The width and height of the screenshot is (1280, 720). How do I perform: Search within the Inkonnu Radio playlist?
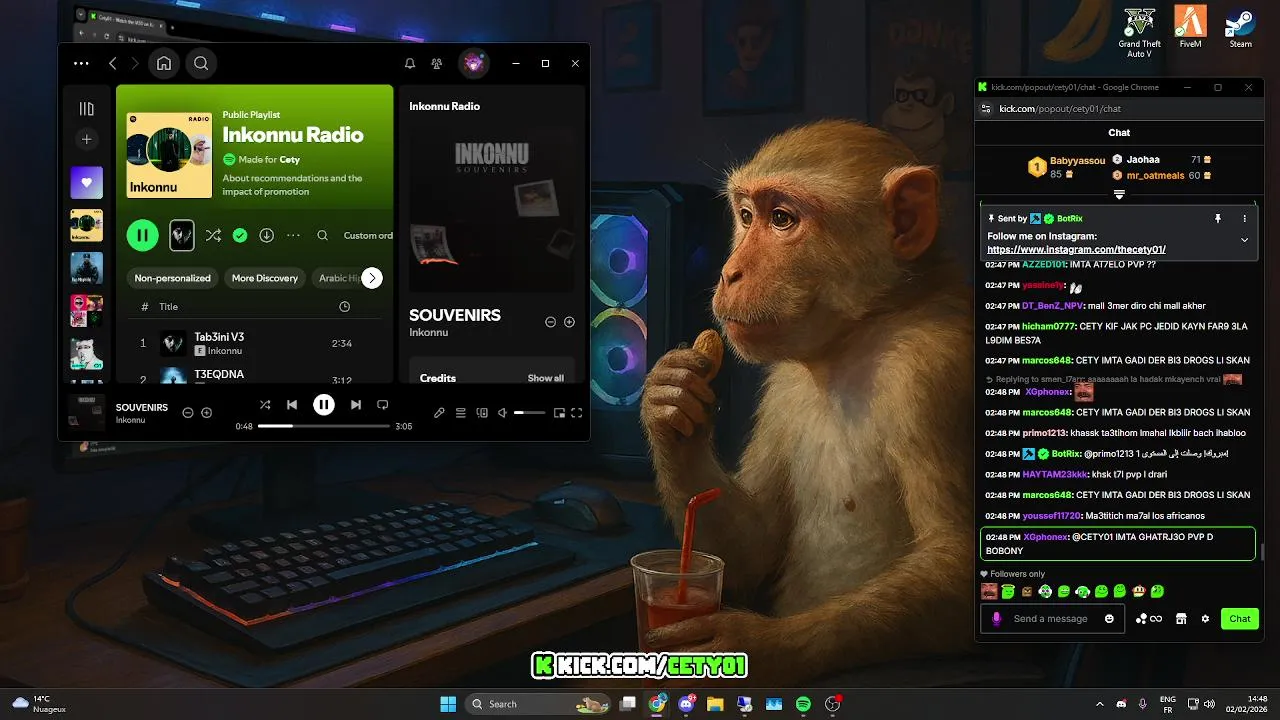322,235
